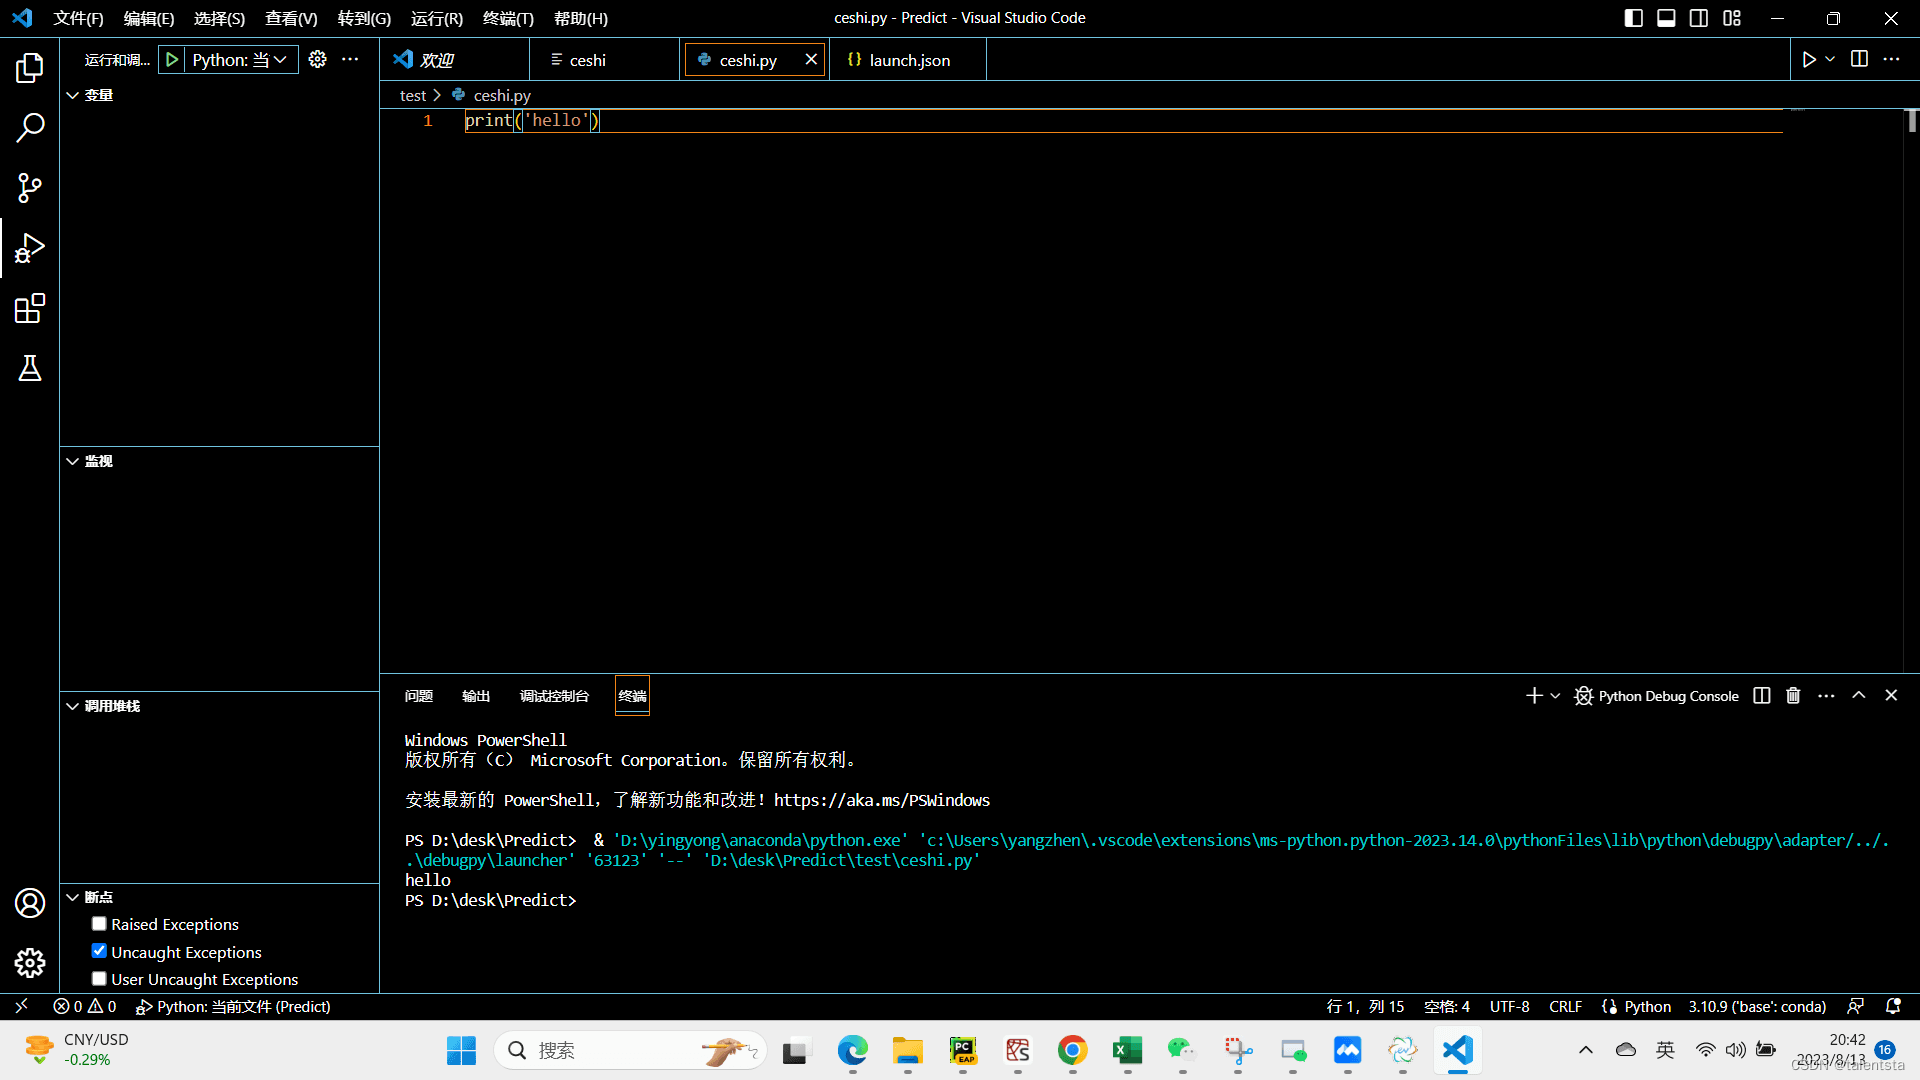Show errors and warnings count in status bar
The height and width of the screenshot is (1080, 1920).
pyautogui.click(x=85, y=1006)
